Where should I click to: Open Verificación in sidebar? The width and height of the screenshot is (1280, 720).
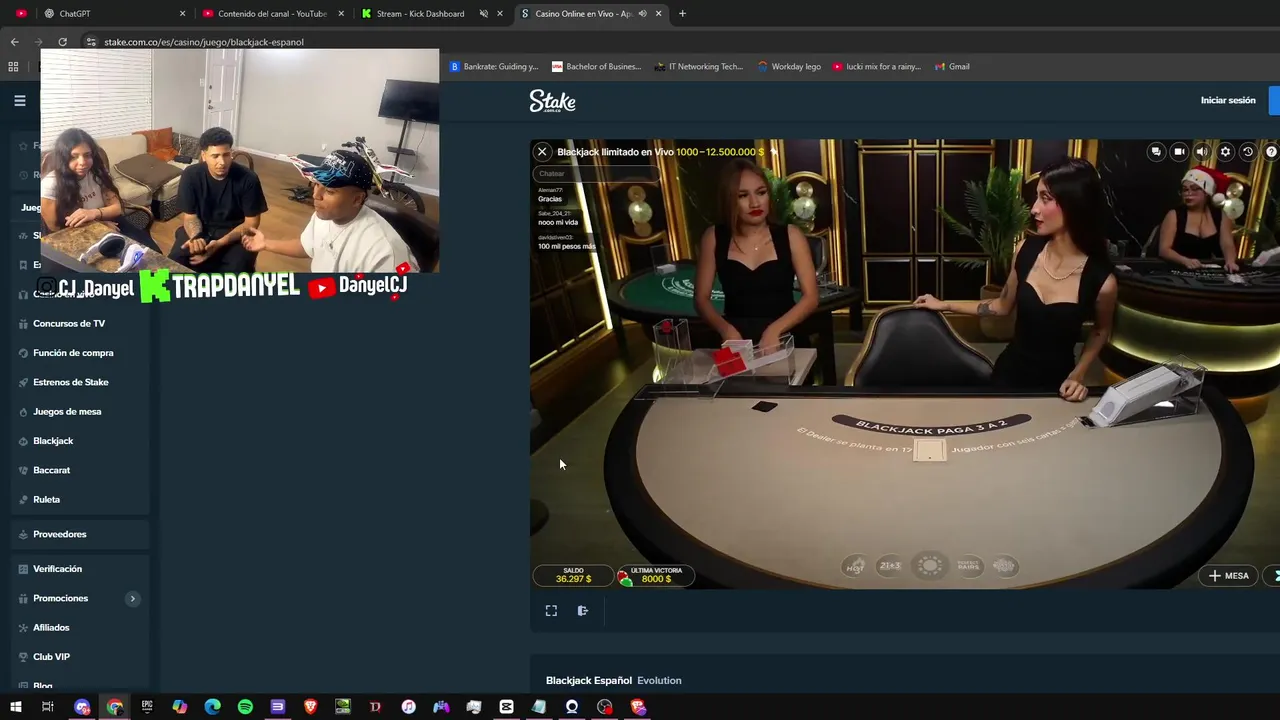tap(57, 569)
